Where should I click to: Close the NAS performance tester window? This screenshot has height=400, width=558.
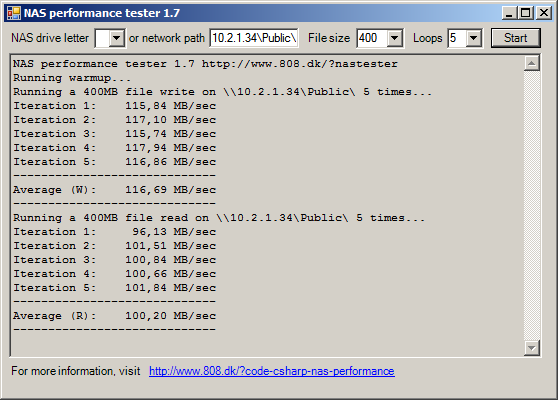[x=544, y=13]
